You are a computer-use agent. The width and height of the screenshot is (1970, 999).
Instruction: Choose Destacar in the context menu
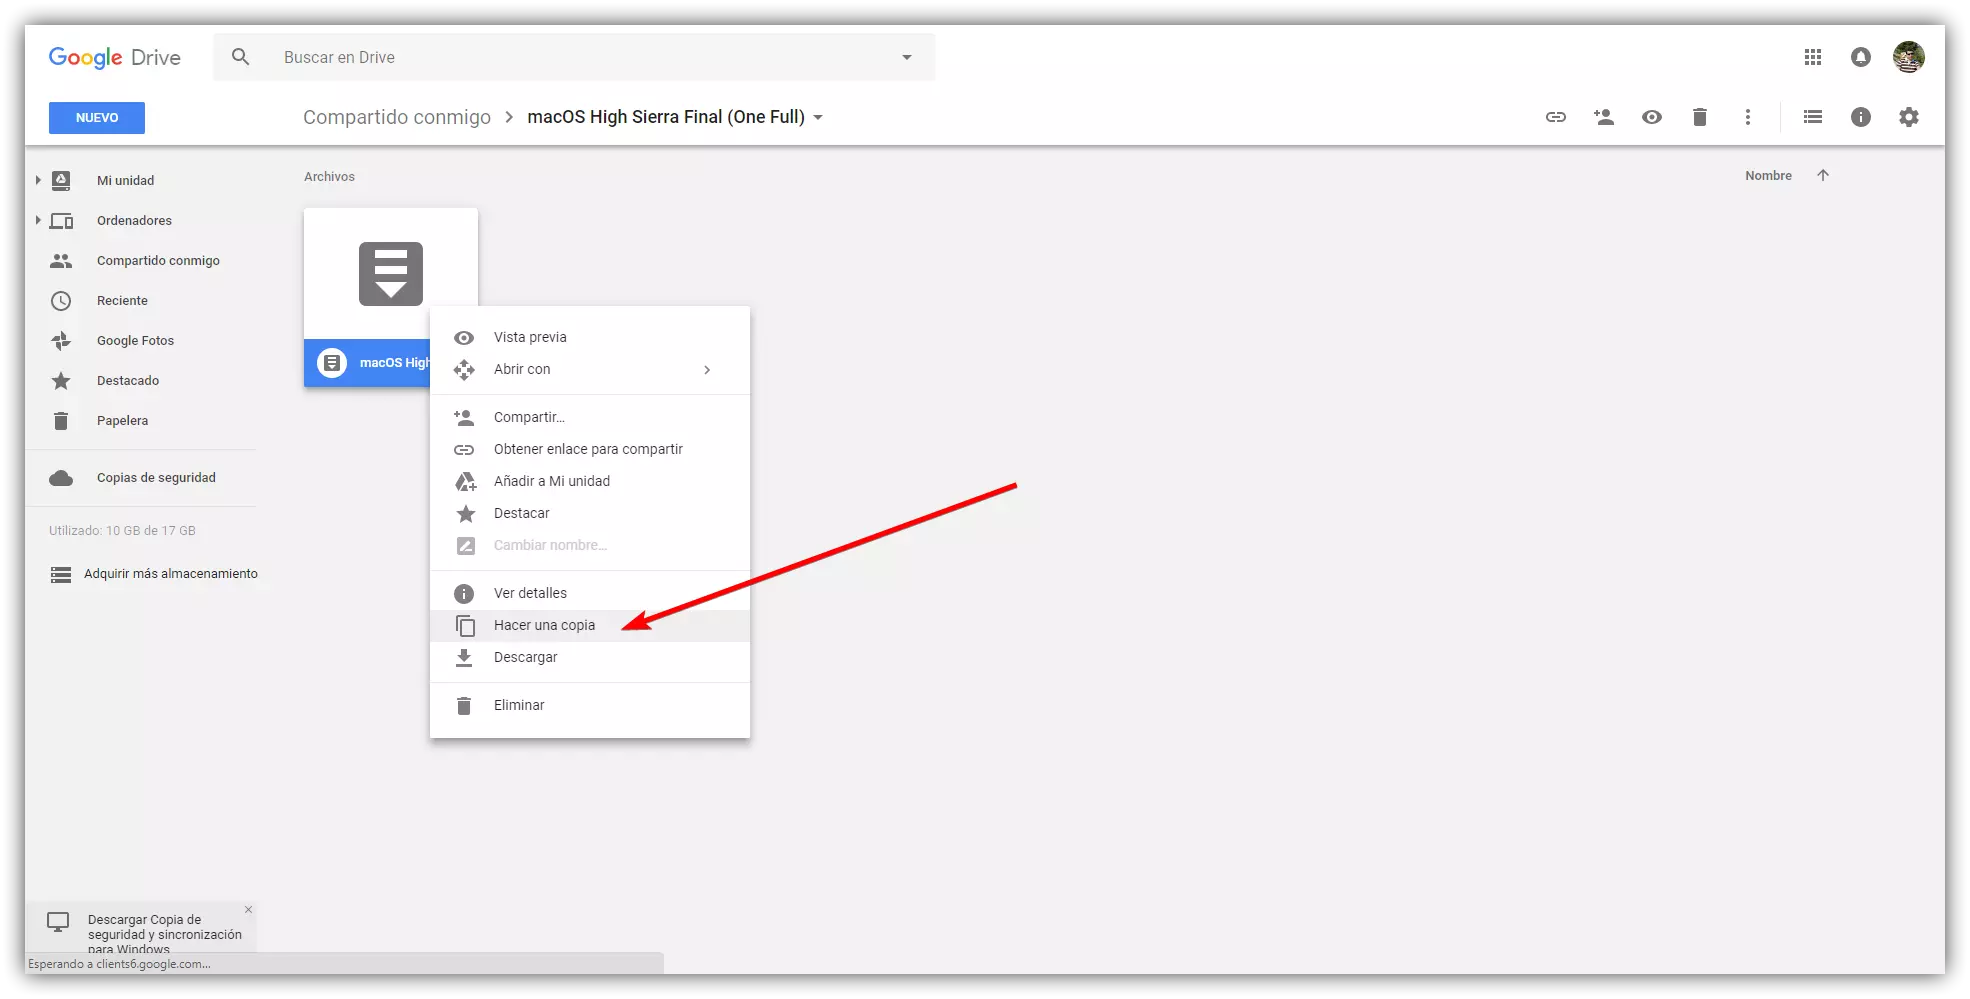click(590, 513)
